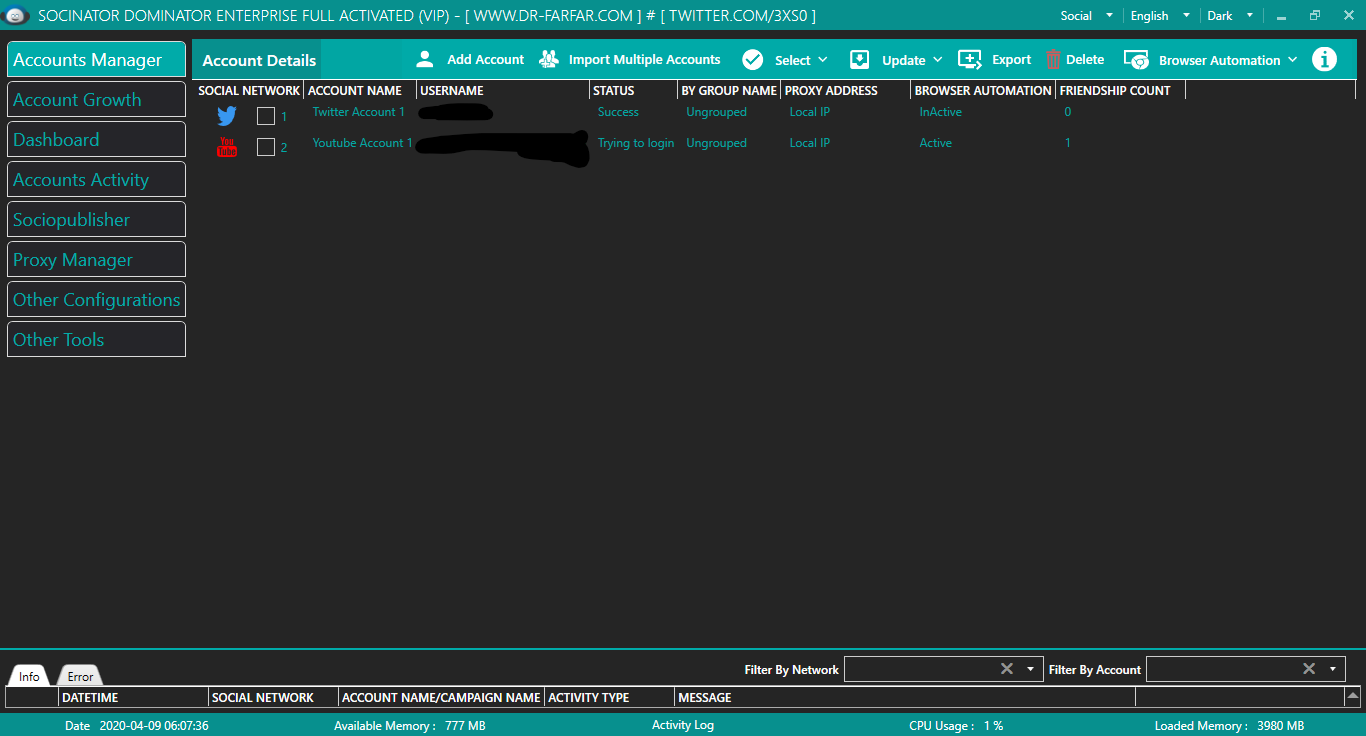Screen dimensions: 1366x736
Task: Click the ACTIVITY TYPE log column header
Action: click(610, 697)
